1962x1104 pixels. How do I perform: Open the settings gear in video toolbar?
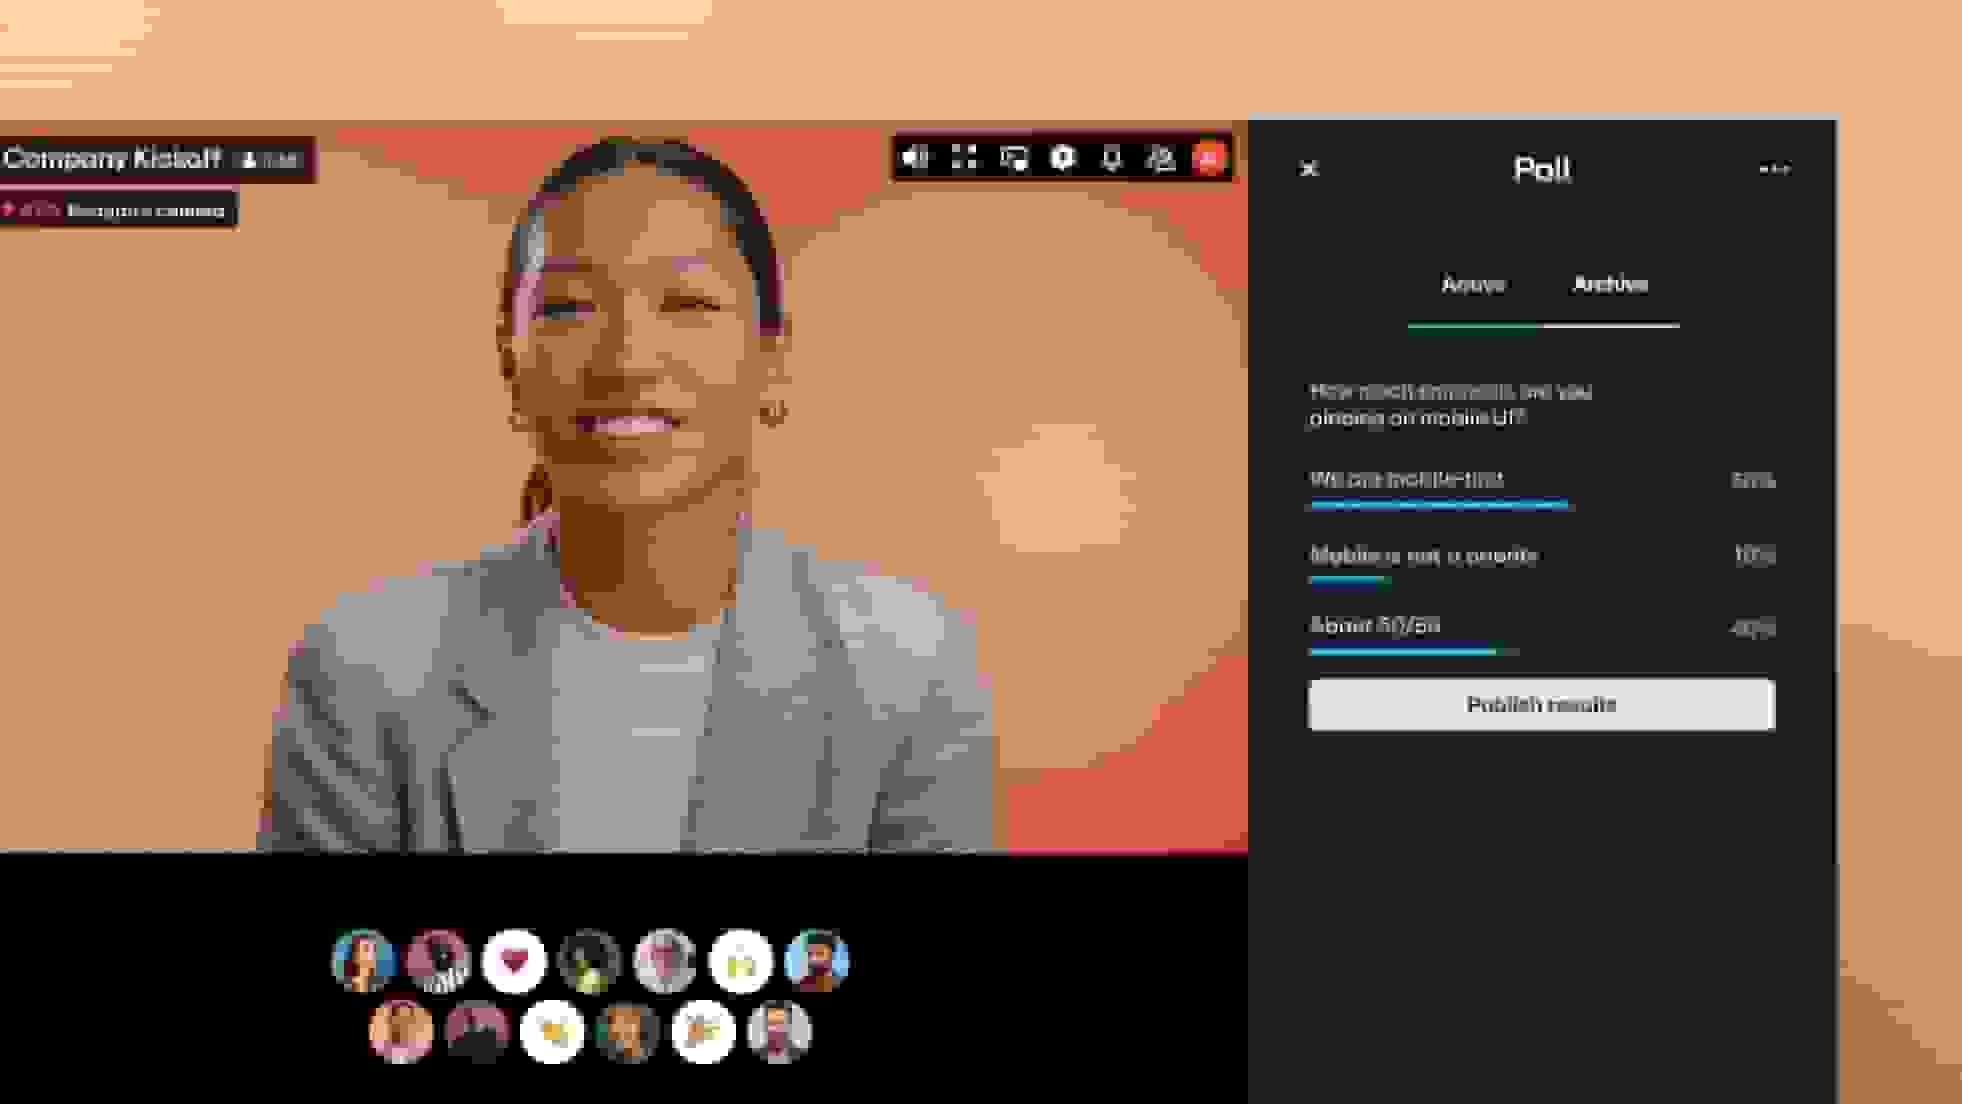tap(1062, 158)
